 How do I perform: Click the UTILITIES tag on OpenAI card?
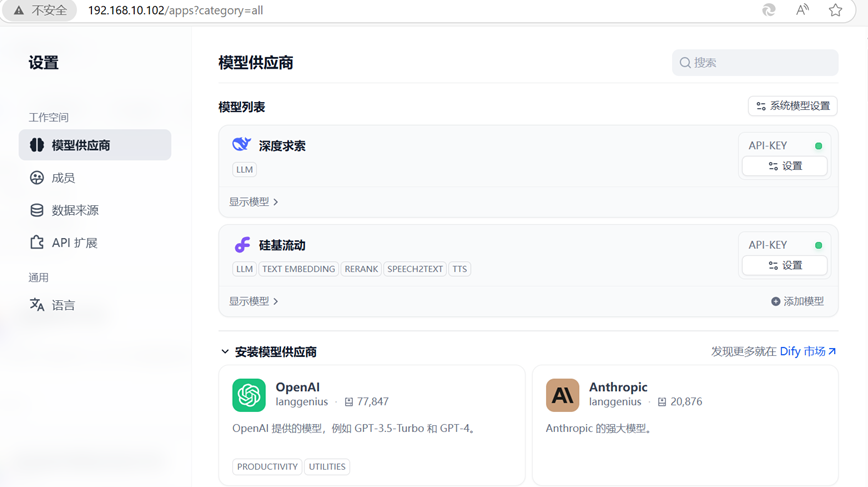pos(327,467)
